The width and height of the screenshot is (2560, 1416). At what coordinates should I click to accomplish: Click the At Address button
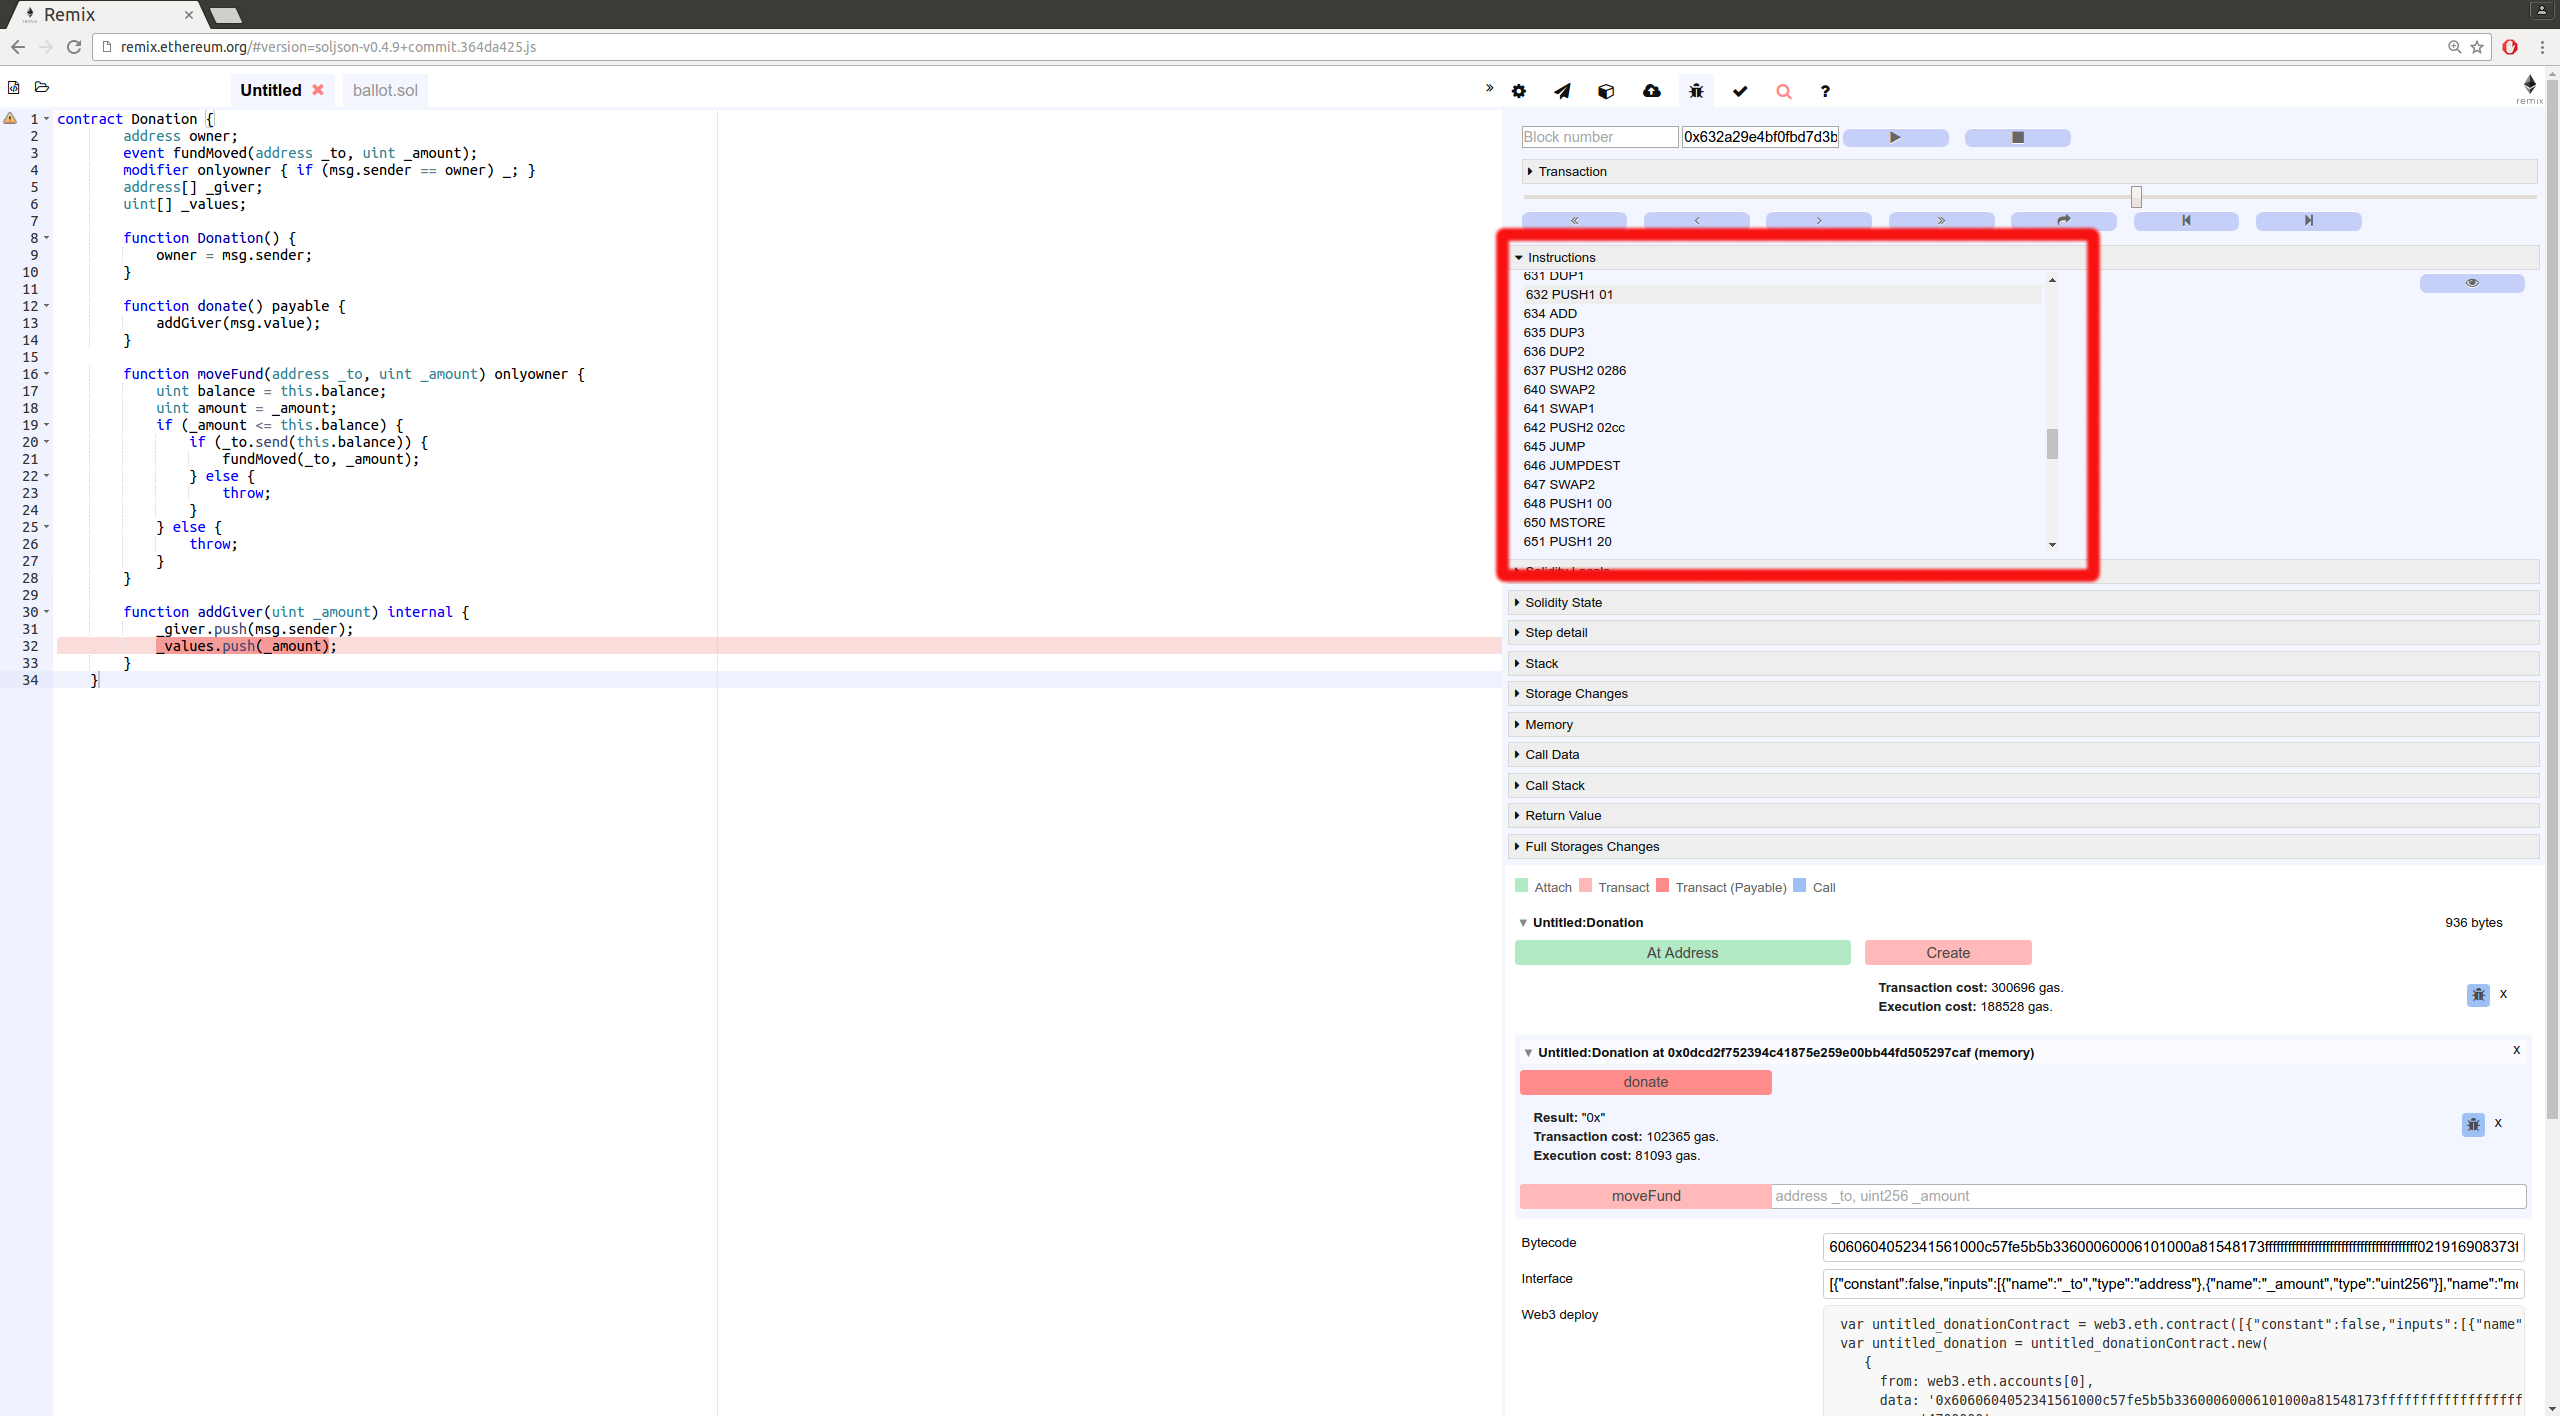(1682, 952)
